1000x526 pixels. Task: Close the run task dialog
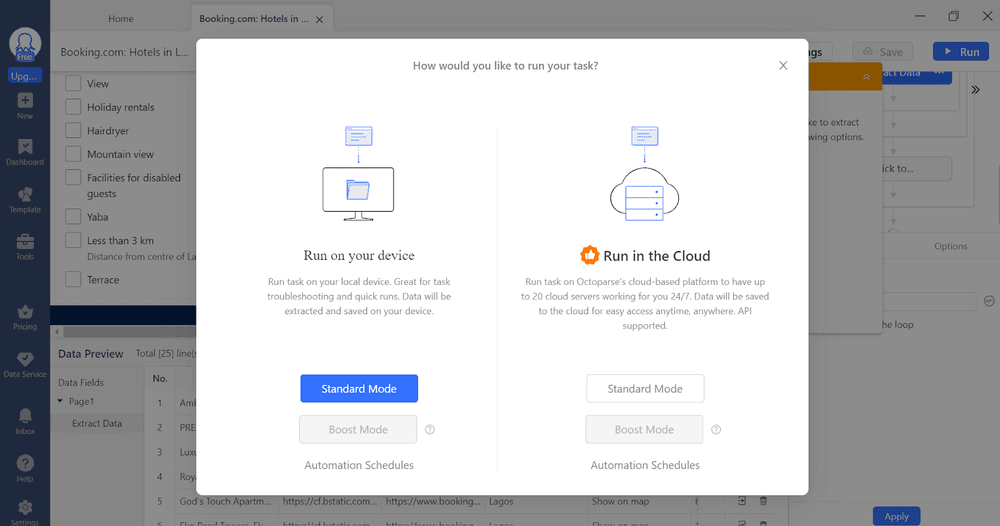pos(783,66)
